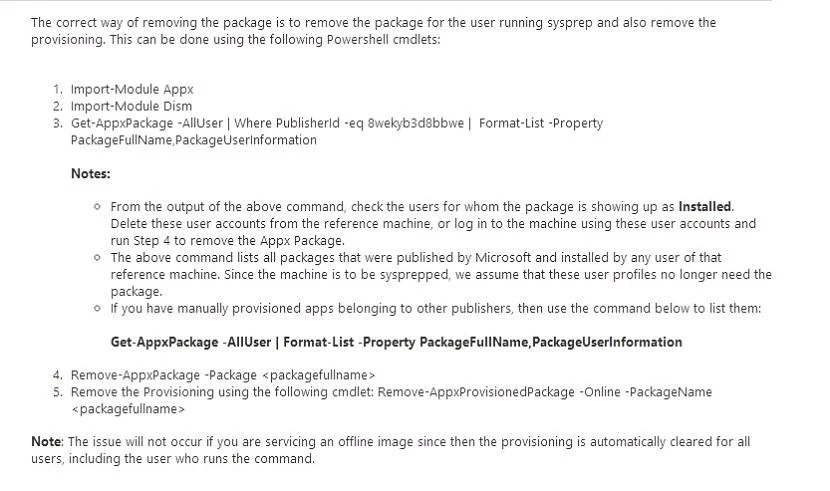Click the publisher ID 8wekyb3d8bbwe
The height and width of the screenshot is (491, 830).
tap(416, 123)
